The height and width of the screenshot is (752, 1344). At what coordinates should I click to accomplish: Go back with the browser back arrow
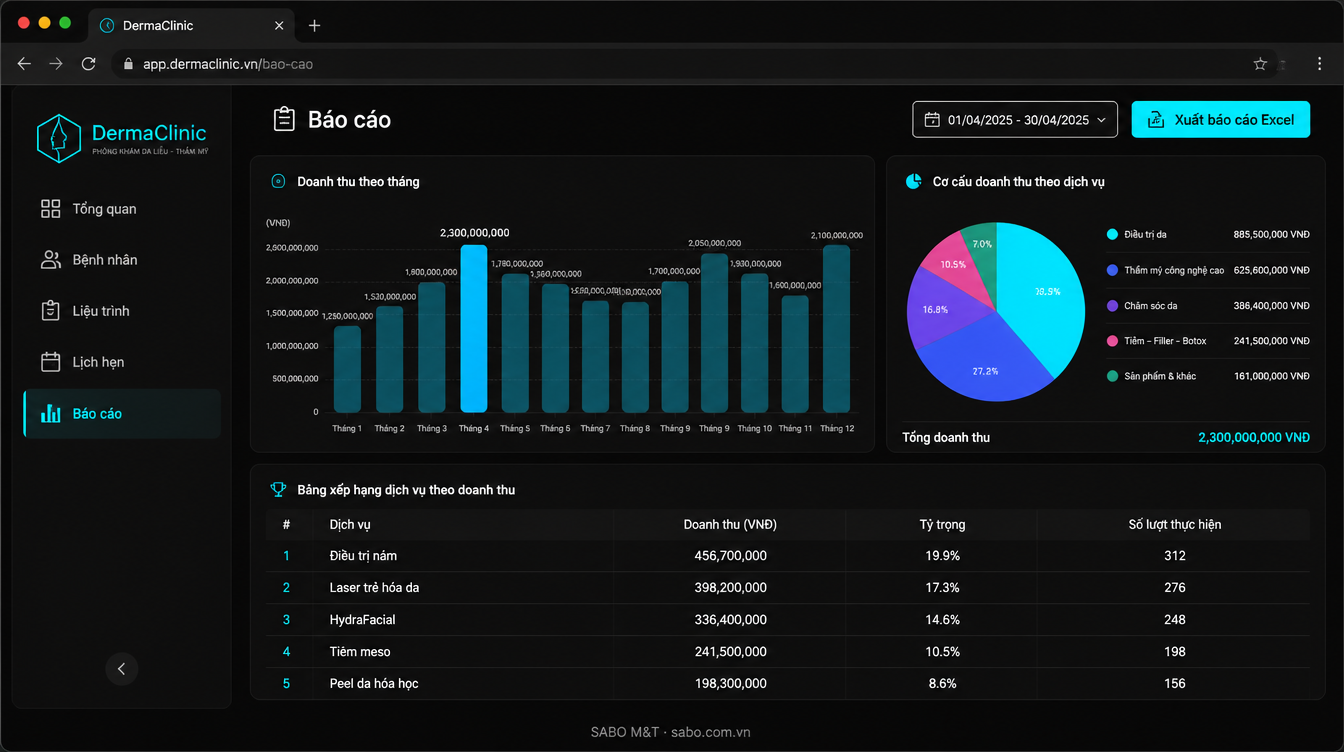click(x=24, y=64)
